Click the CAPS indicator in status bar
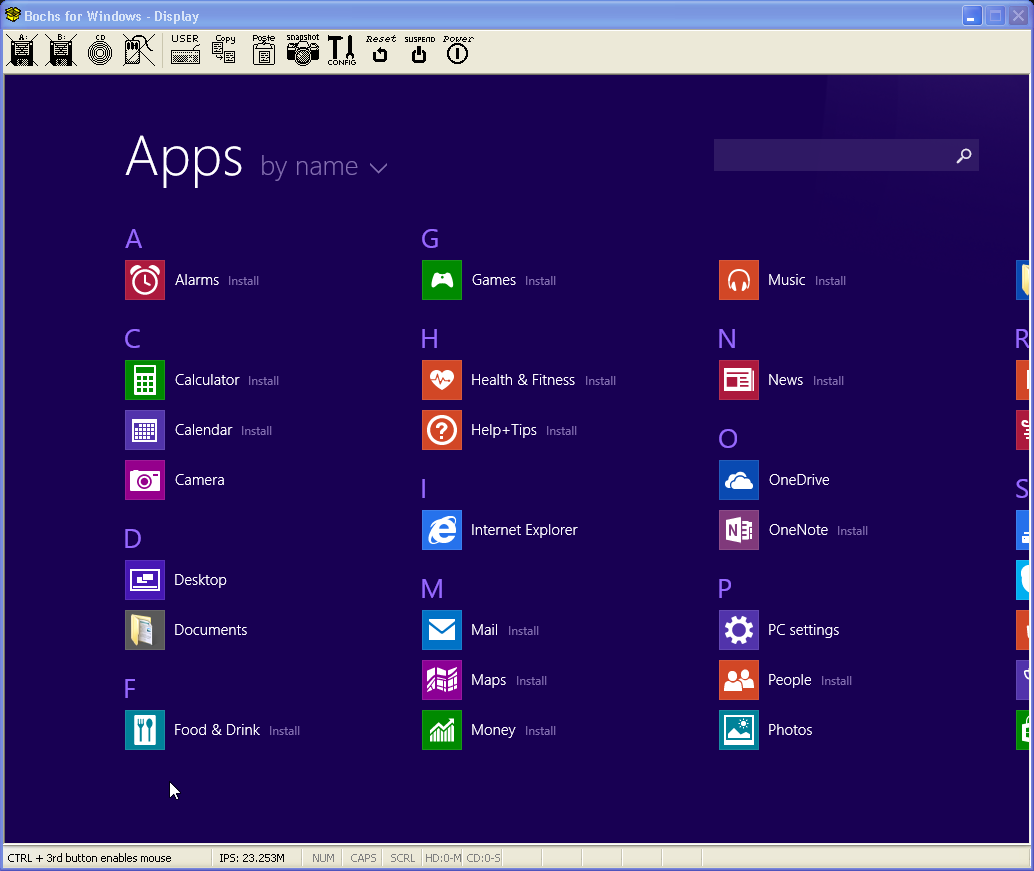Viewport: 1034px width, 871px height. [x=363, y=858]
